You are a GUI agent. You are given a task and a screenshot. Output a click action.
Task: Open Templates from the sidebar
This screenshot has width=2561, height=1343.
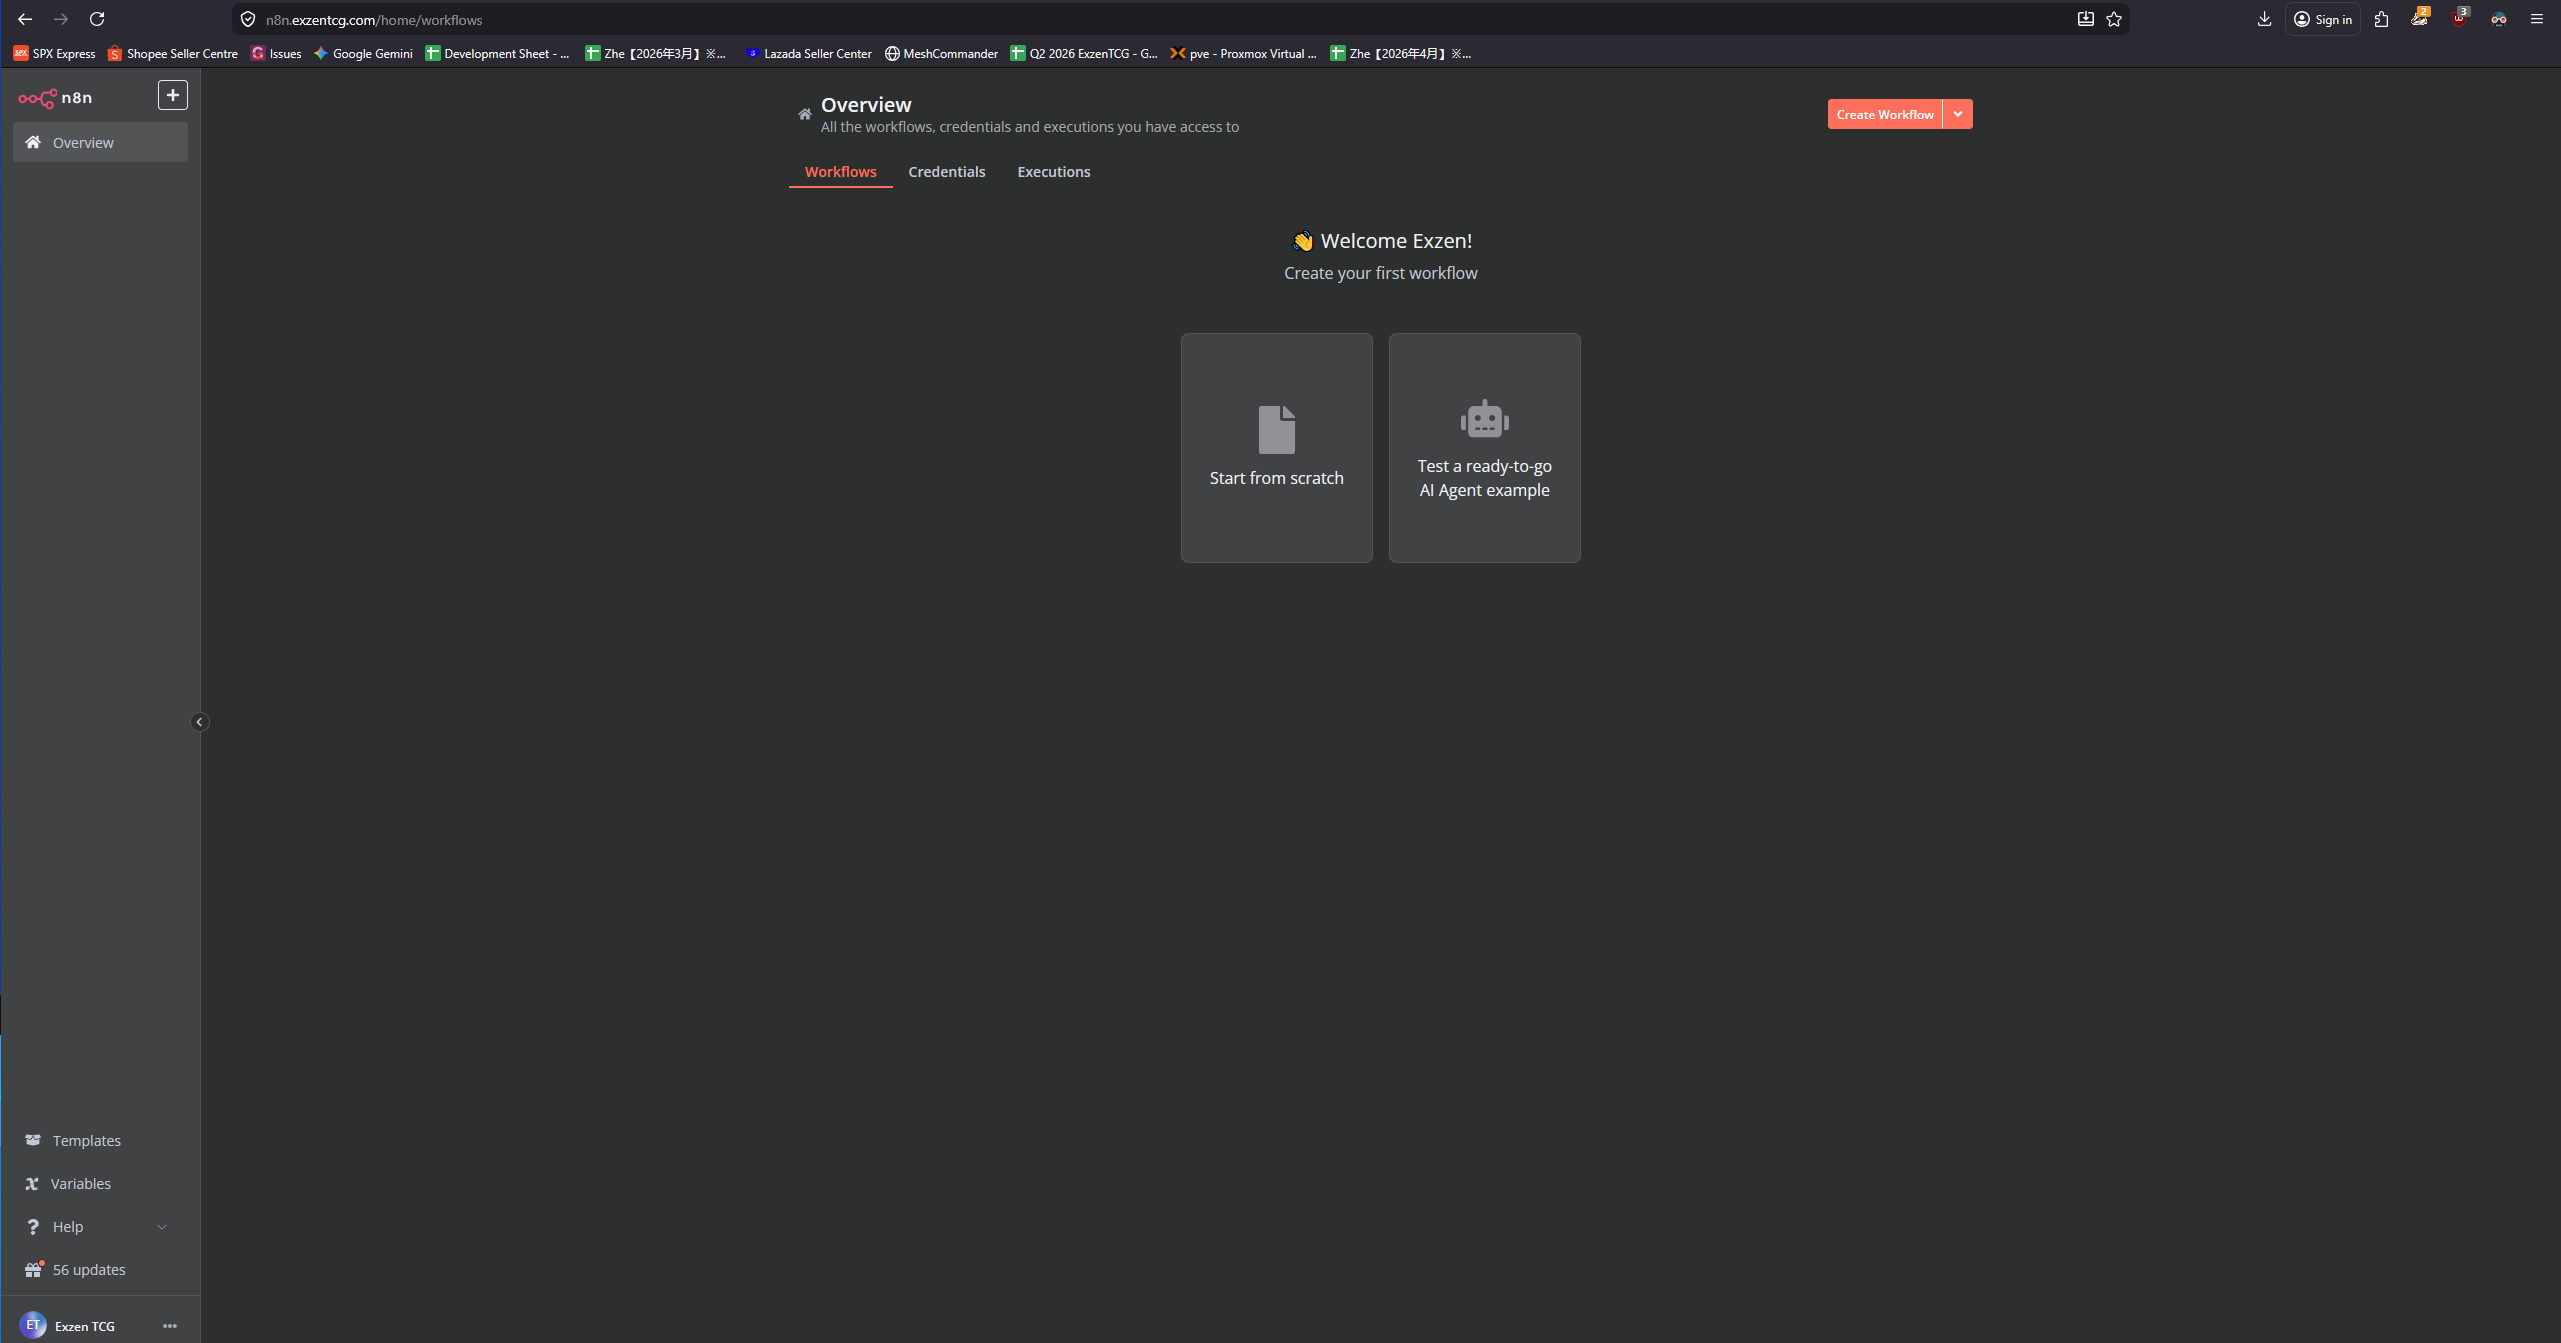click(85, 1140)
